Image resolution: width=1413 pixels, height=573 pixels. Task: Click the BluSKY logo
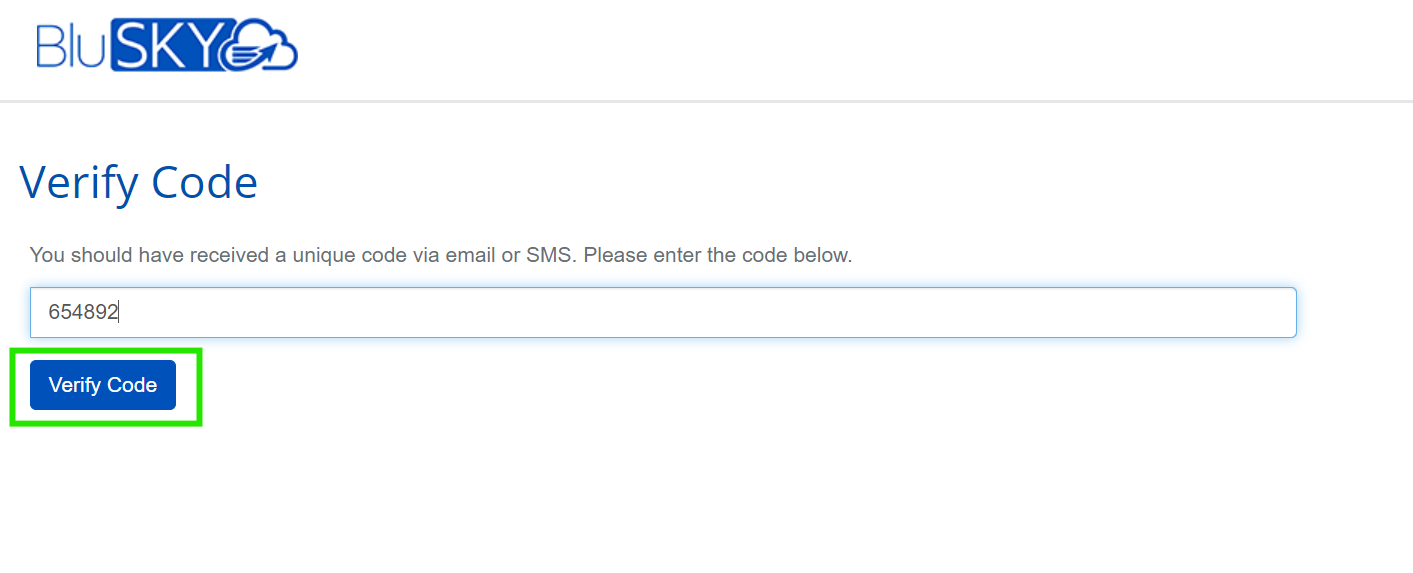(167, 45)
